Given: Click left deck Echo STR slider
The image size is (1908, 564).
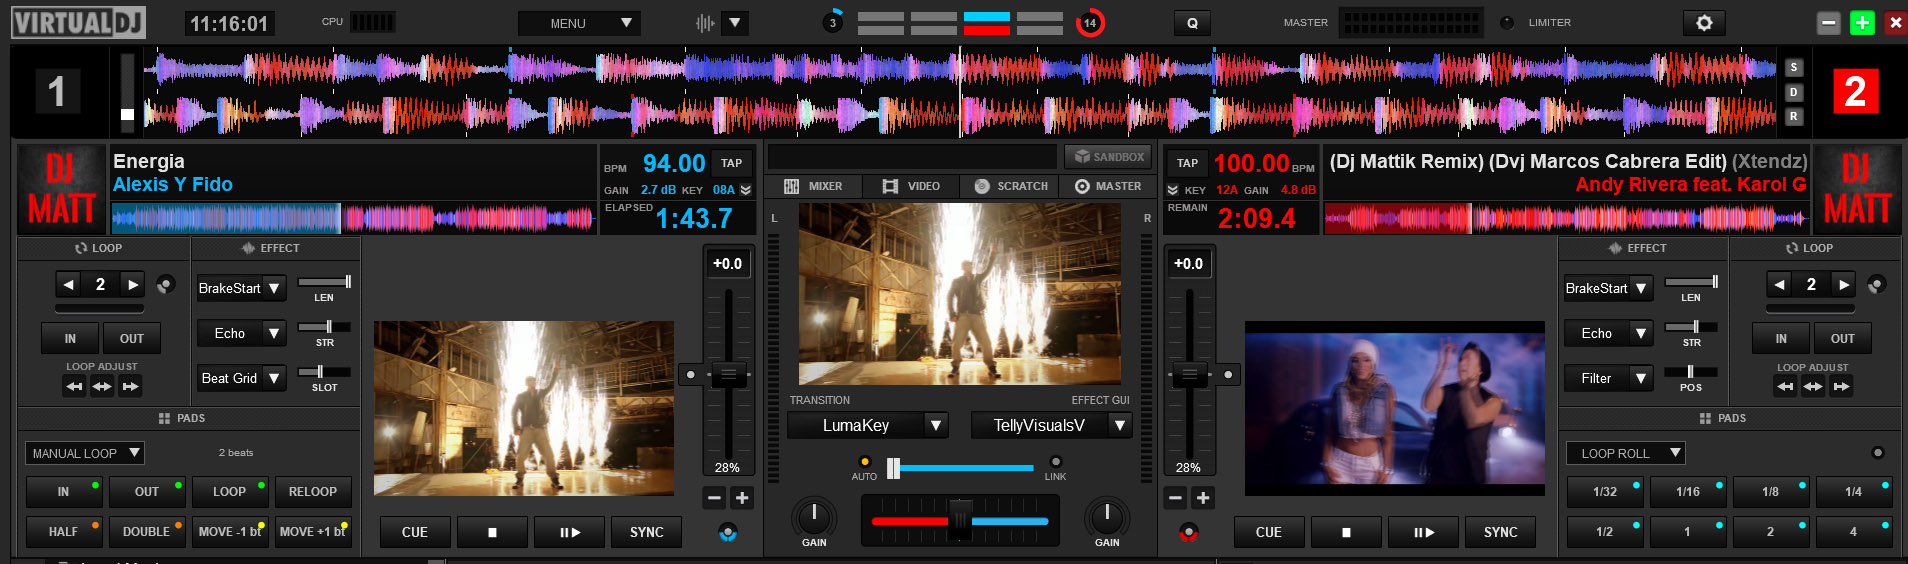Looking at the screenshot, I should click(x=324, y=327).
